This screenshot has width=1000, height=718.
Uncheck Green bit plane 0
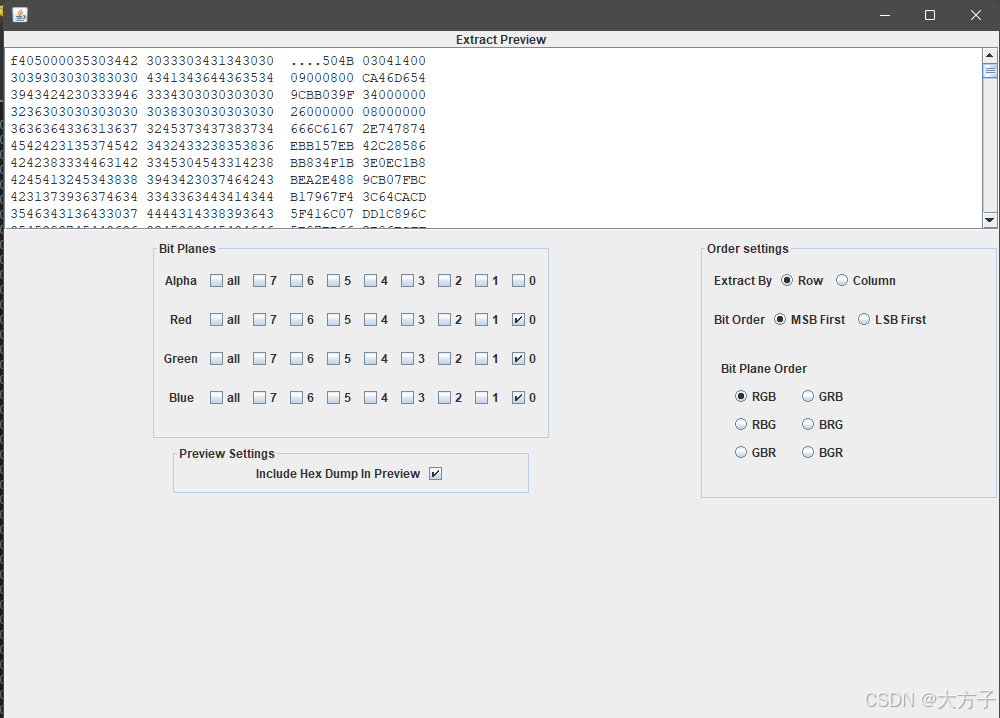(518, 358)
